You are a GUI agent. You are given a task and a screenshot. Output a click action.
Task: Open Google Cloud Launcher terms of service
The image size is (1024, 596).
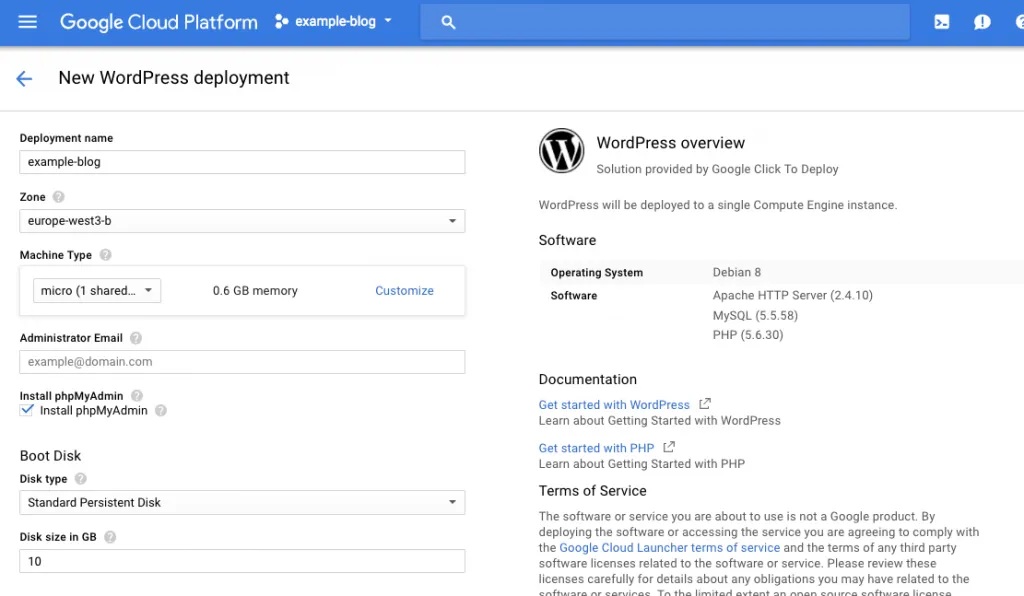tap(669, 548)
